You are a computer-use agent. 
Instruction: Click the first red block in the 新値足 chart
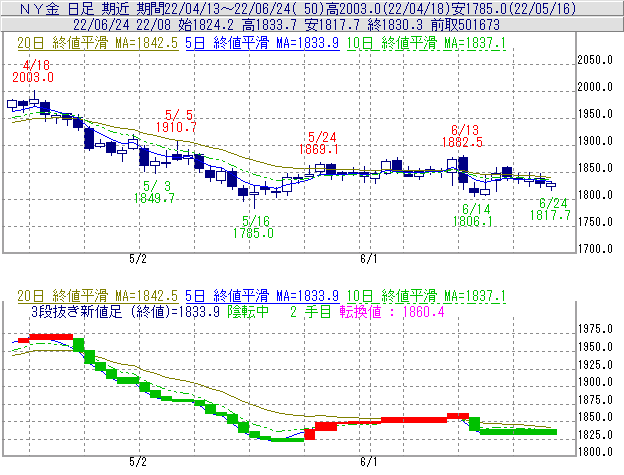[24, 340]
